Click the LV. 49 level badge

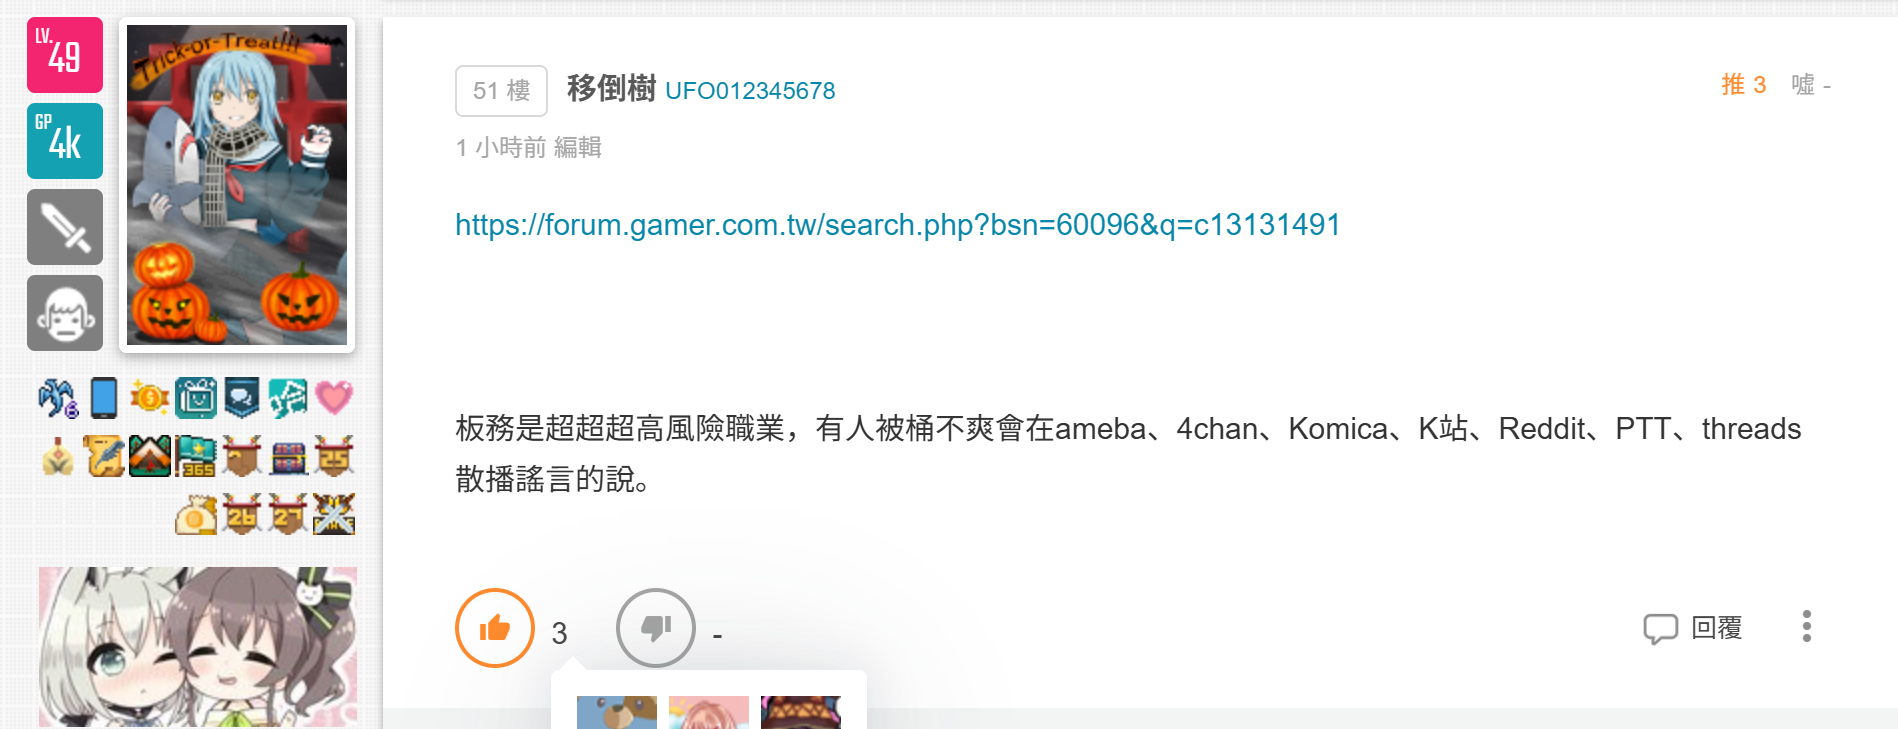65,55
